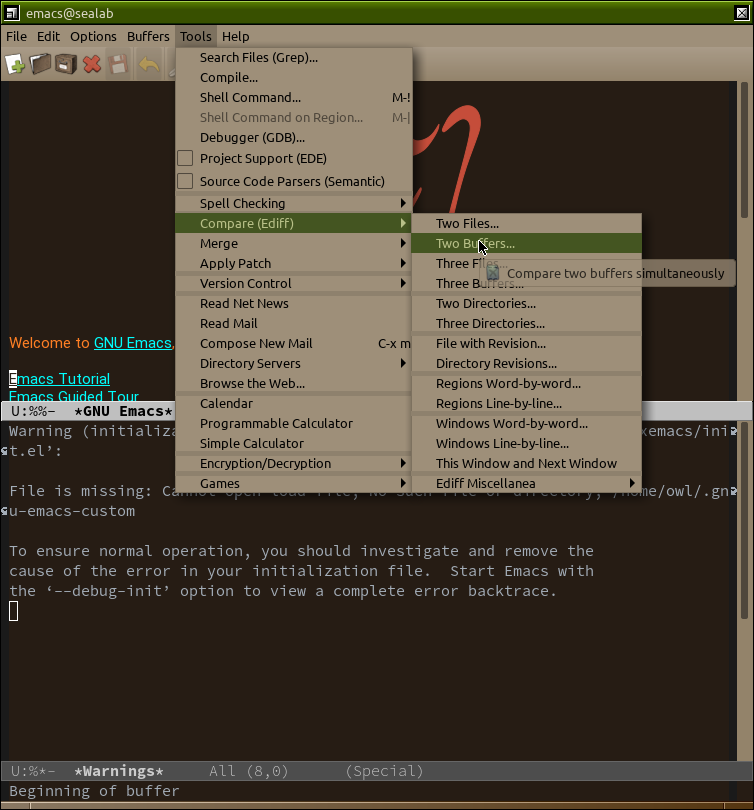Viewport: 754px width, 810px height.
Task: Toggle the Source Code Parsers (Semantic) checkbox
Action: tap(185, 181)
